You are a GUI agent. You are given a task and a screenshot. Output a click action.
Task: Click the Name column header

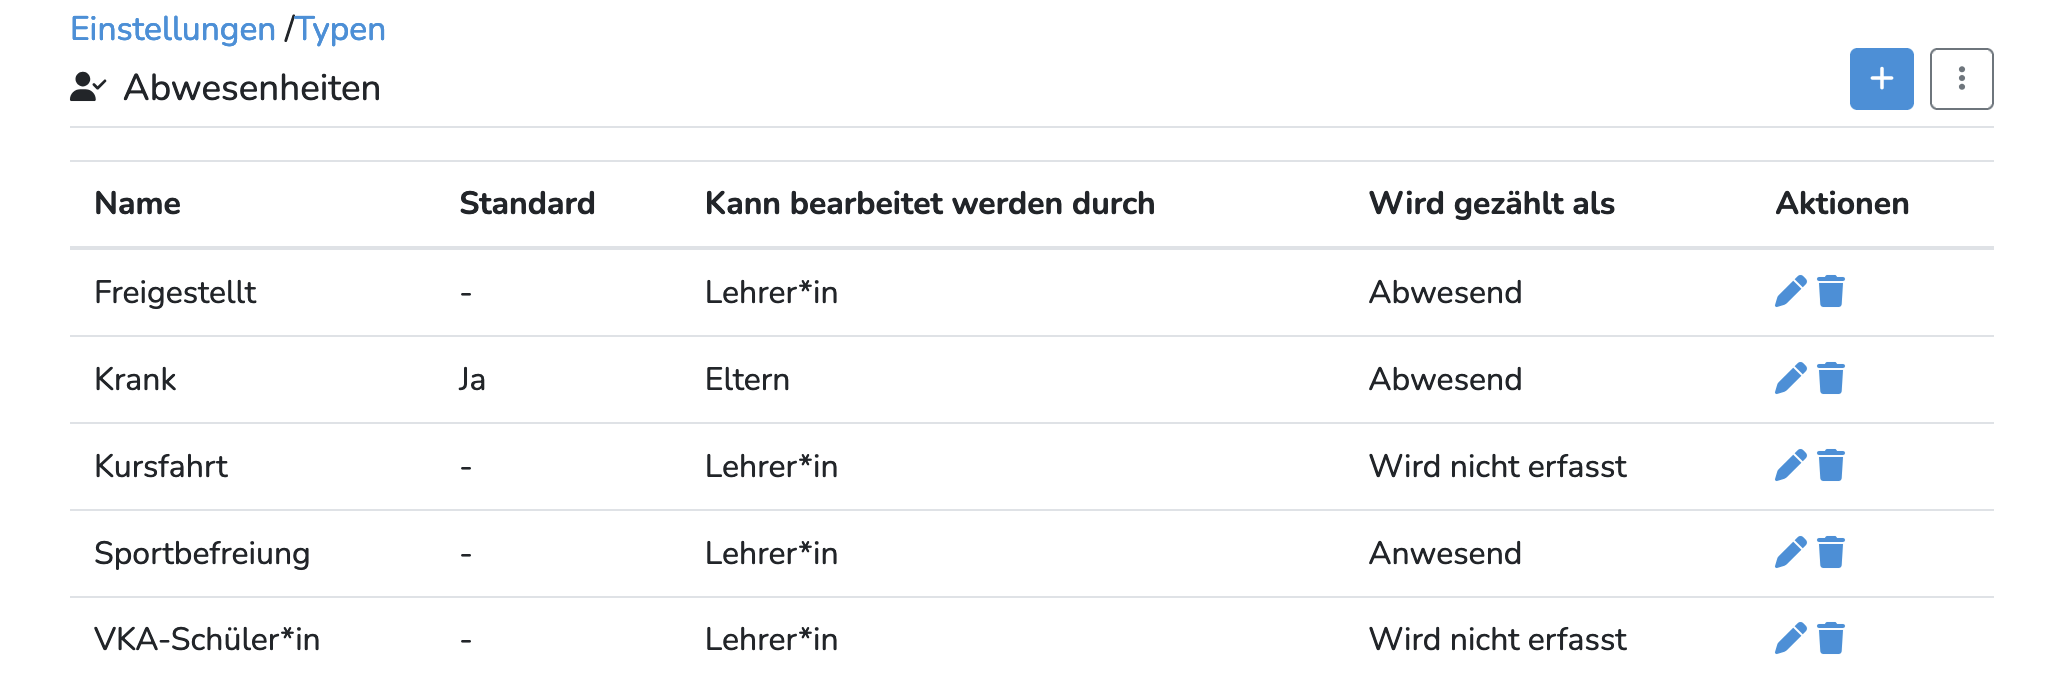coord(137,204)
